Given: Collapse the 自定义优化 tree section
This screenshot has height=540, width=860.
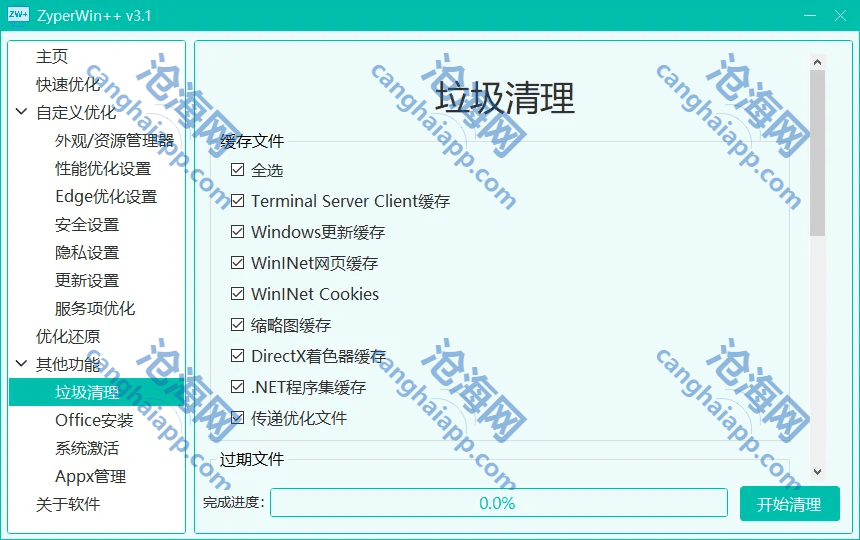Looking at the screenshot, I should click(21, 112).
